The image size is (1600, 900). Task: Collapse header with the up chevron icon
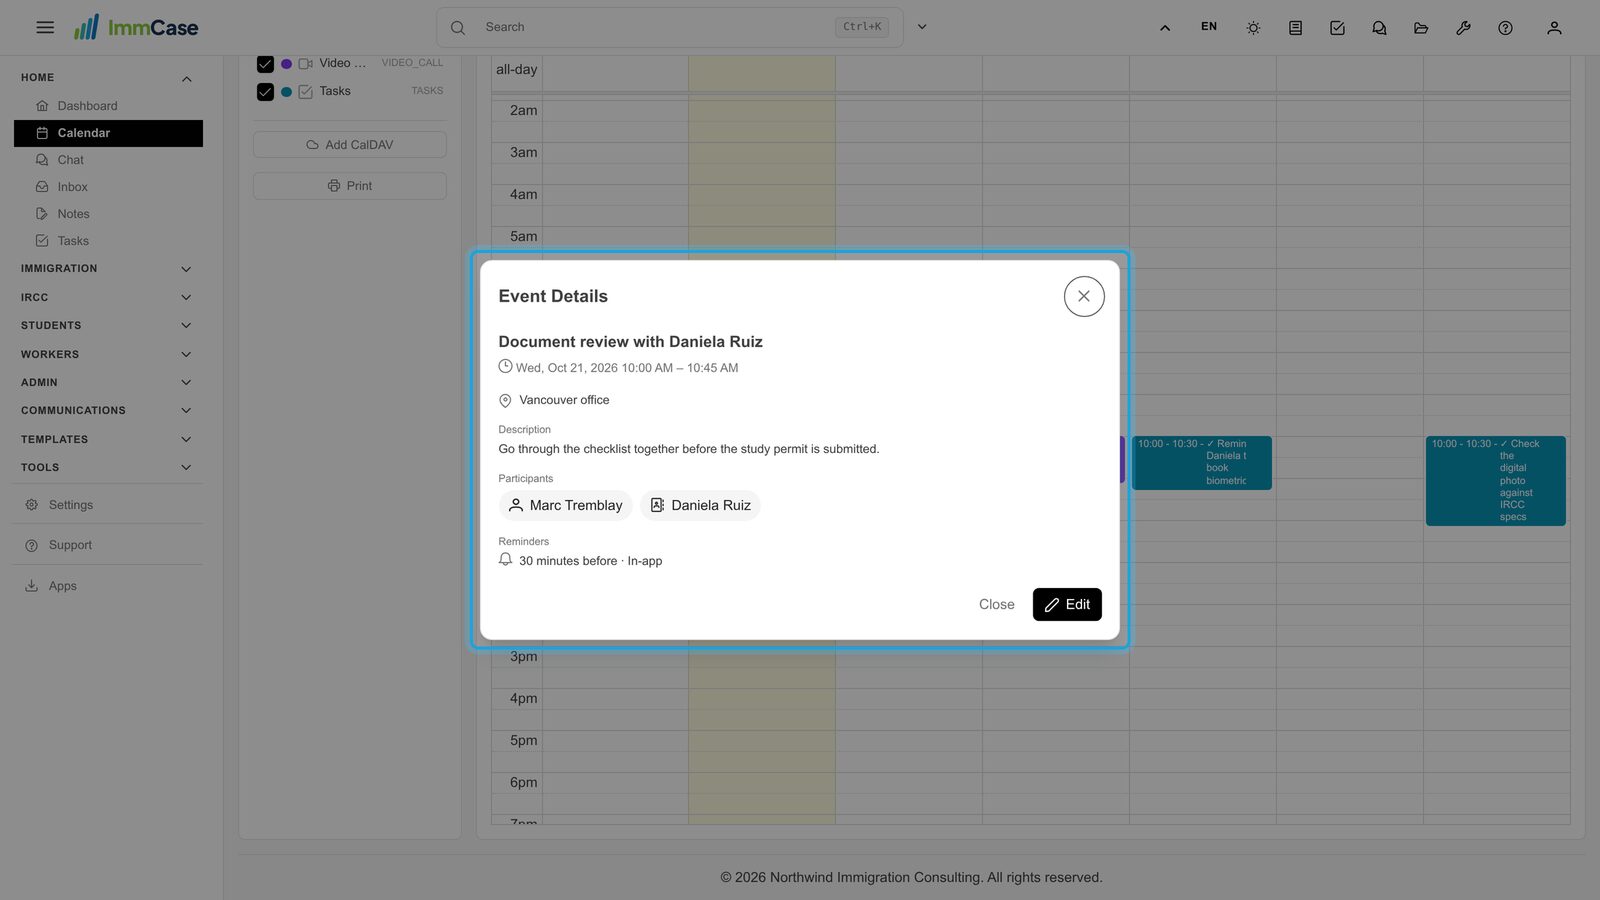pos(1165,28)
